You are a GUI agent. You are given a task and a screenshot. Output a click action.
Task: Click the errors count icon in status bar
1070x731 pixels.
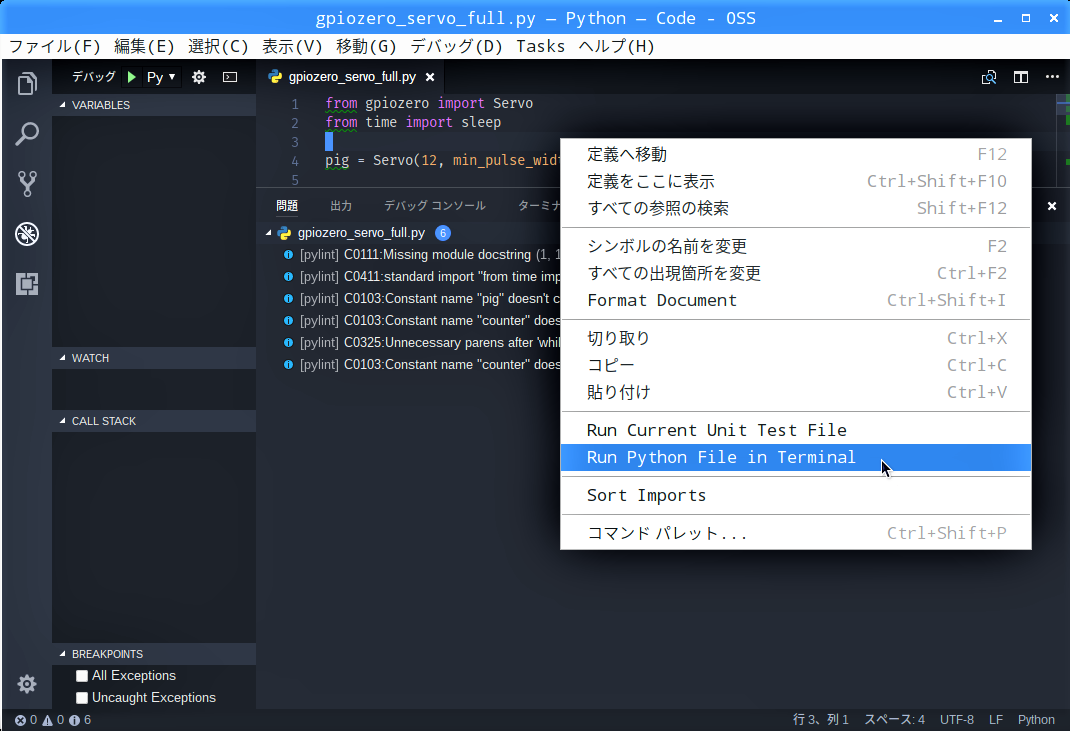point(20,720)
